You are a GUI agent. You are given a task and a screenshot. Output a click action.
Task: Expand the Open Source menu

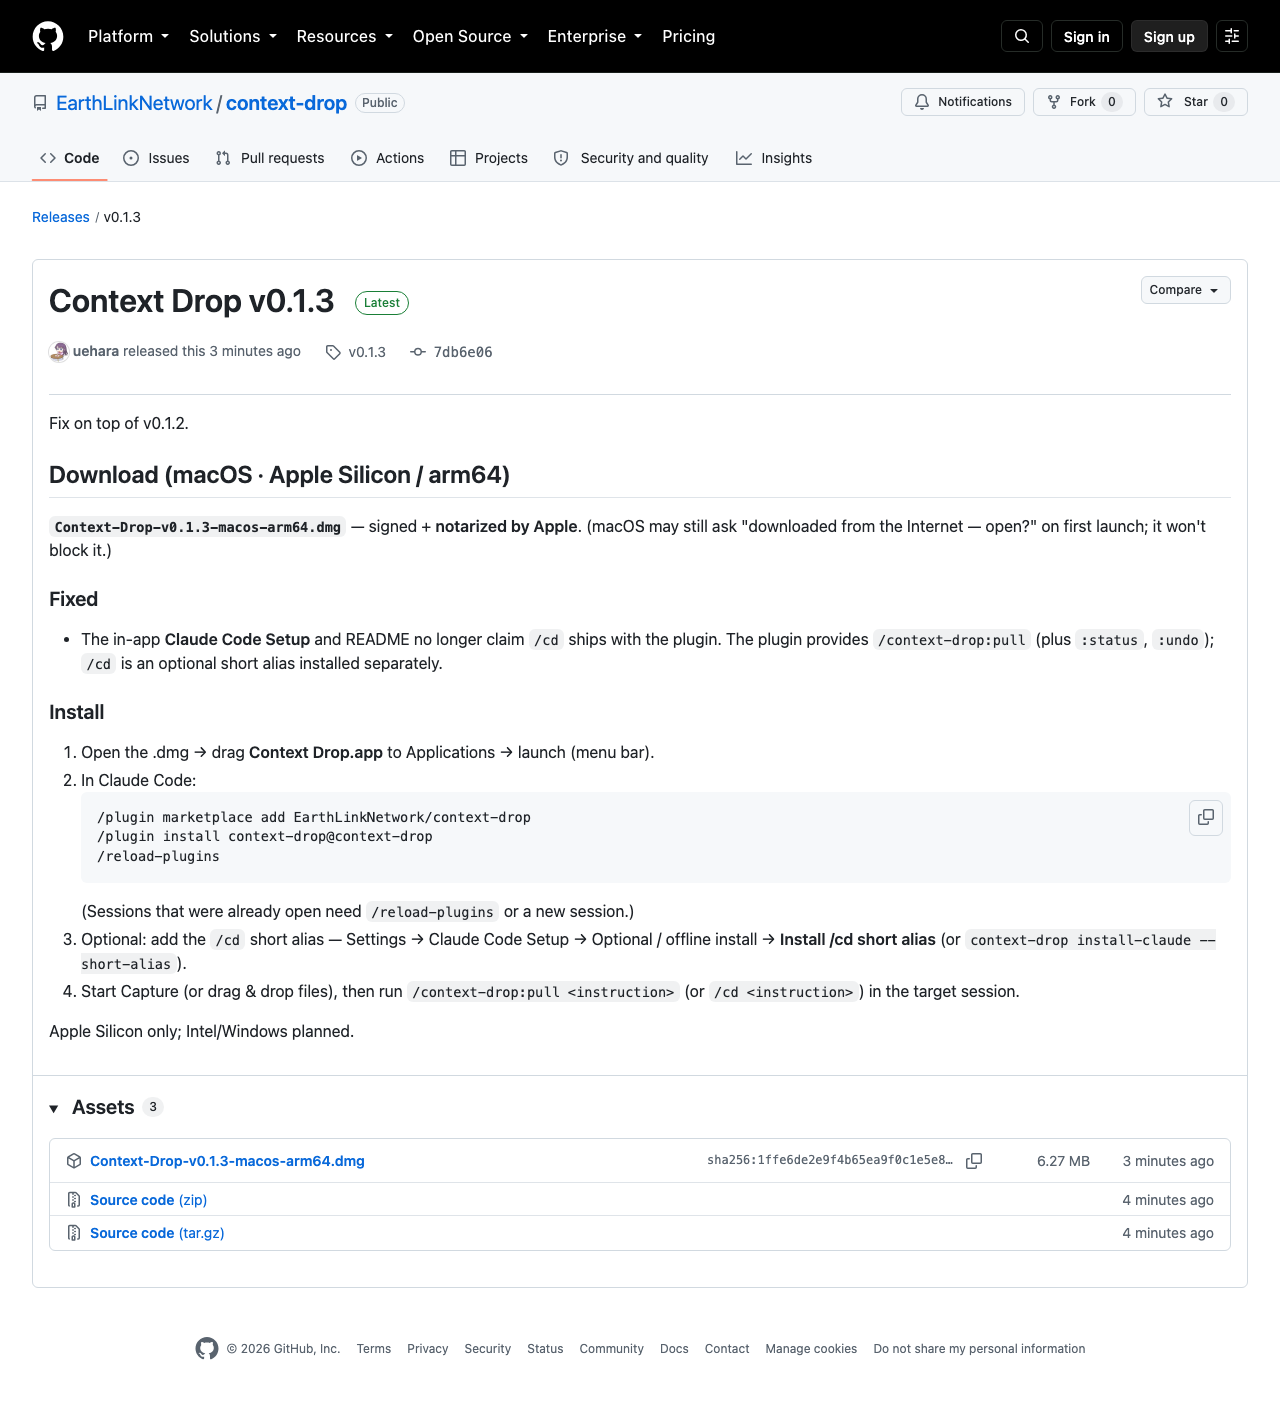(x=470, y=36)
